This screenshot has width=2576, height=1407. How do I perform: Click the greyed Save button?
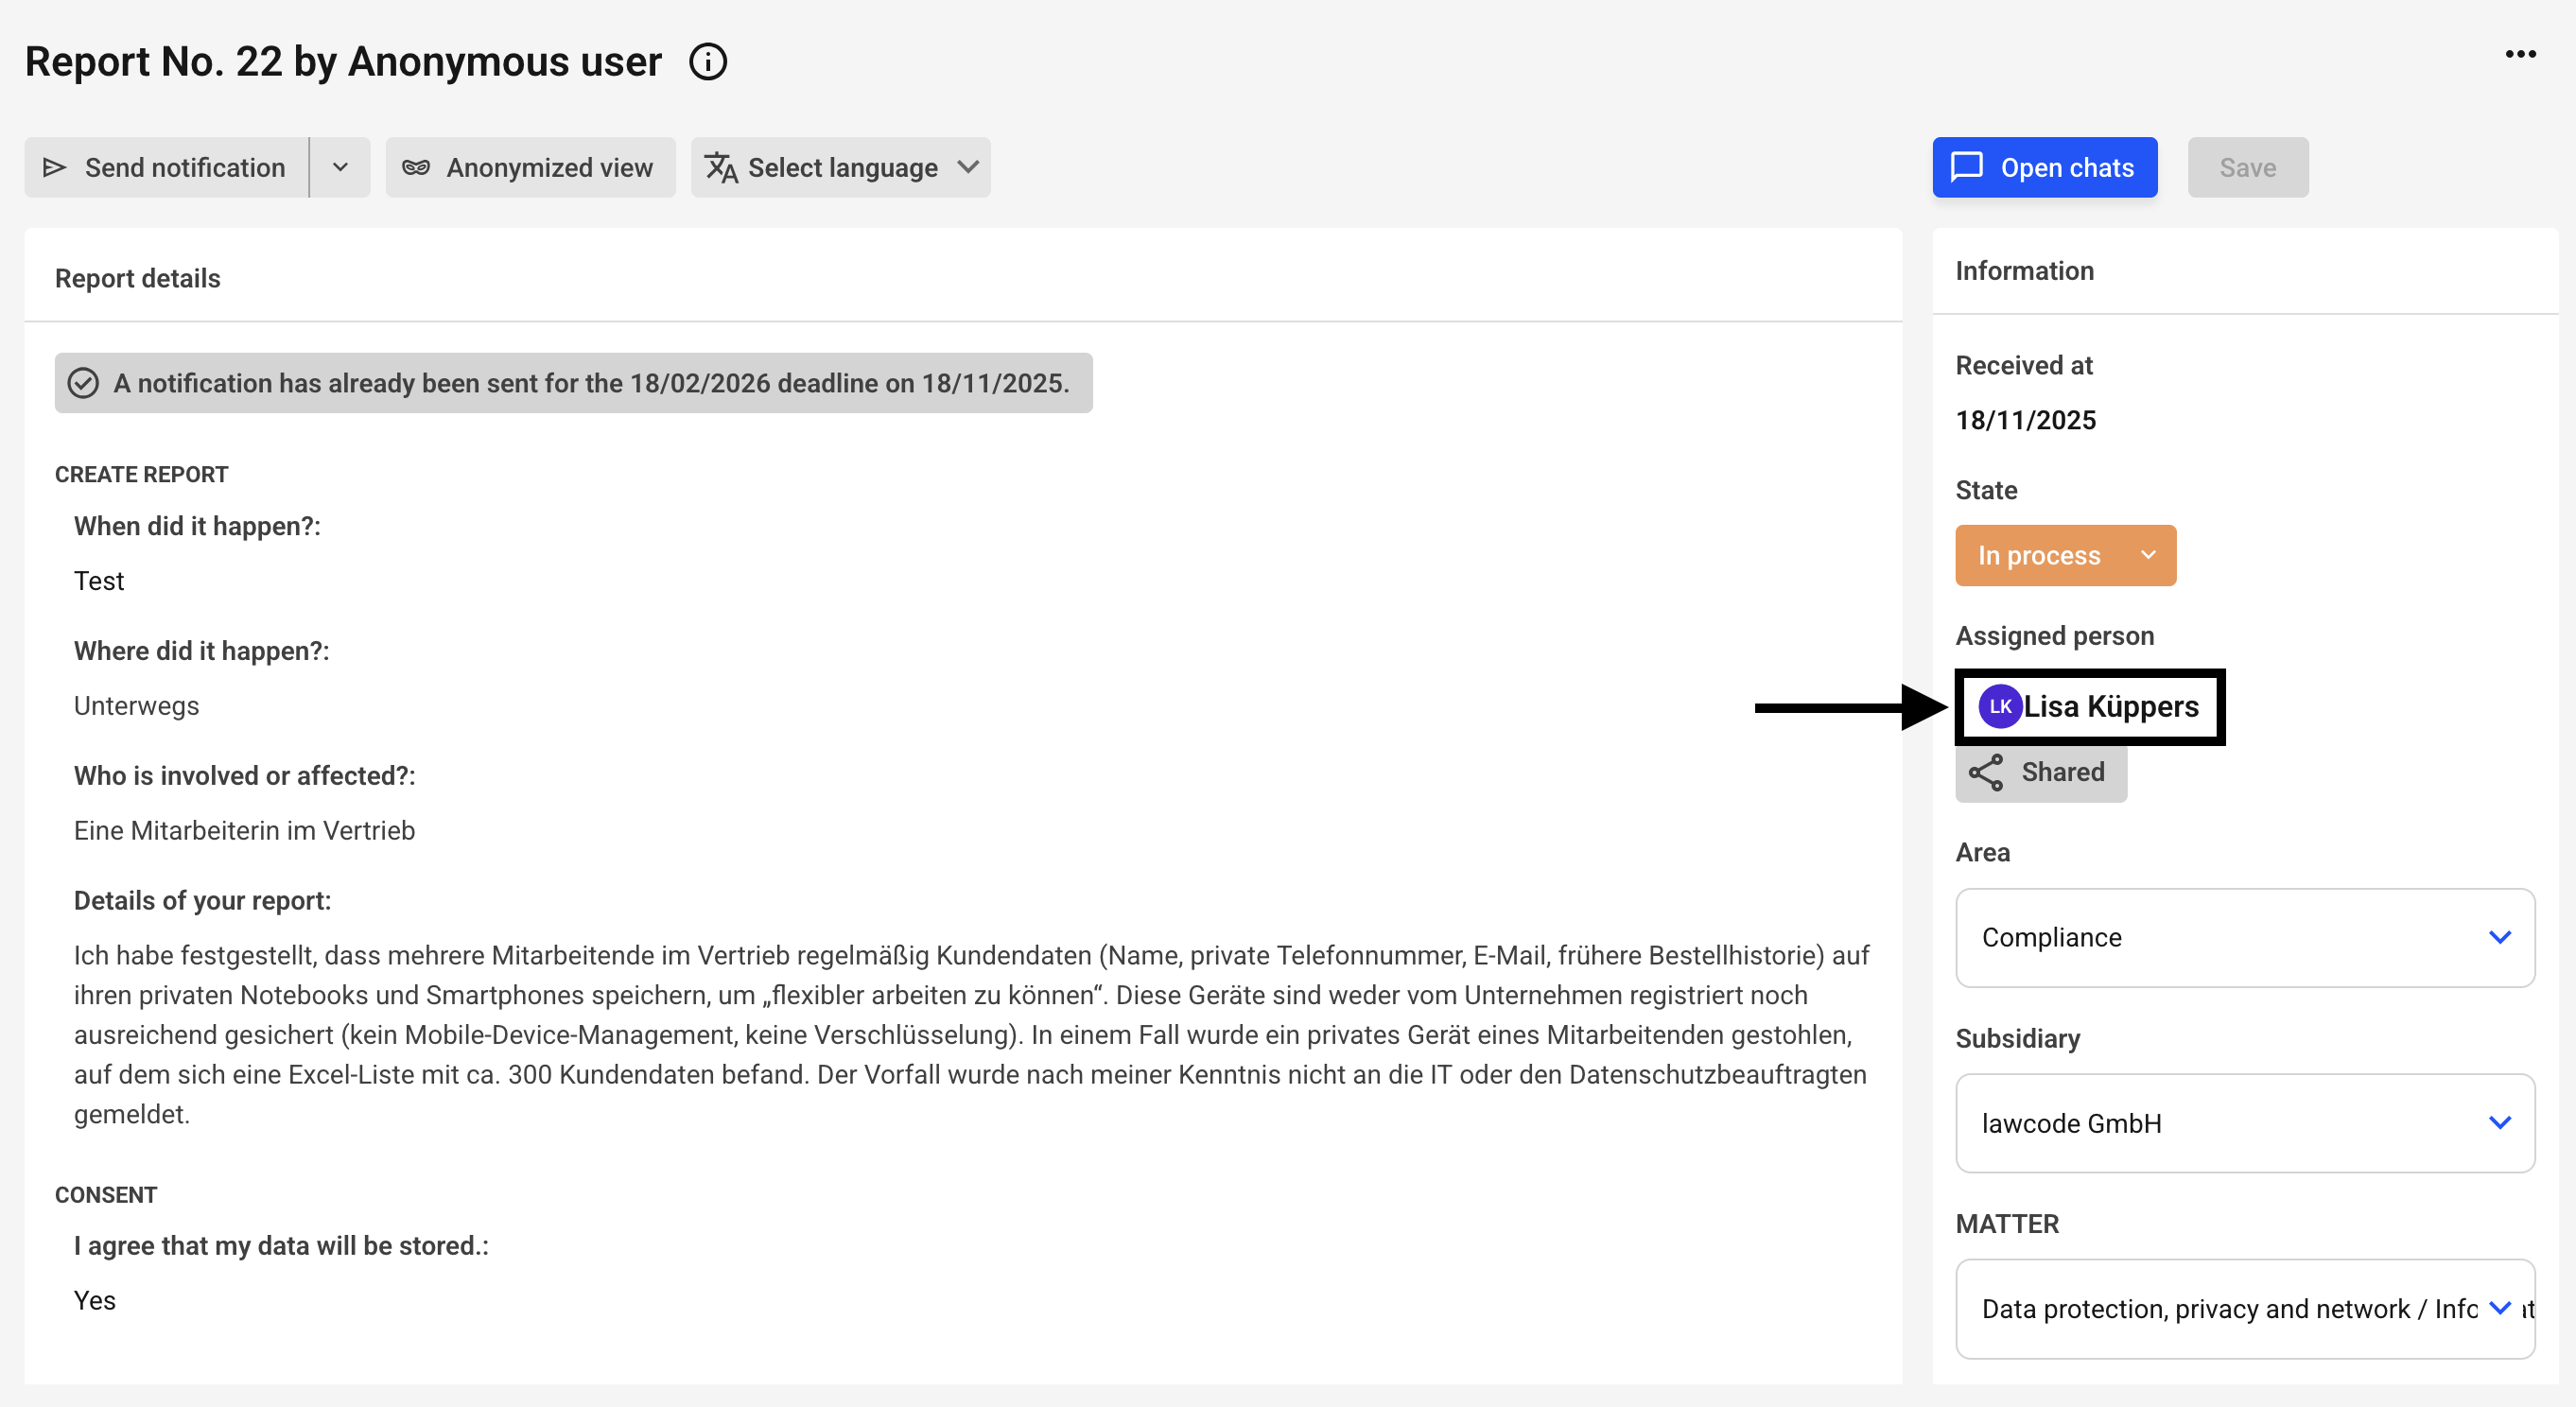pyautogui.click(x=2247, y=168)
